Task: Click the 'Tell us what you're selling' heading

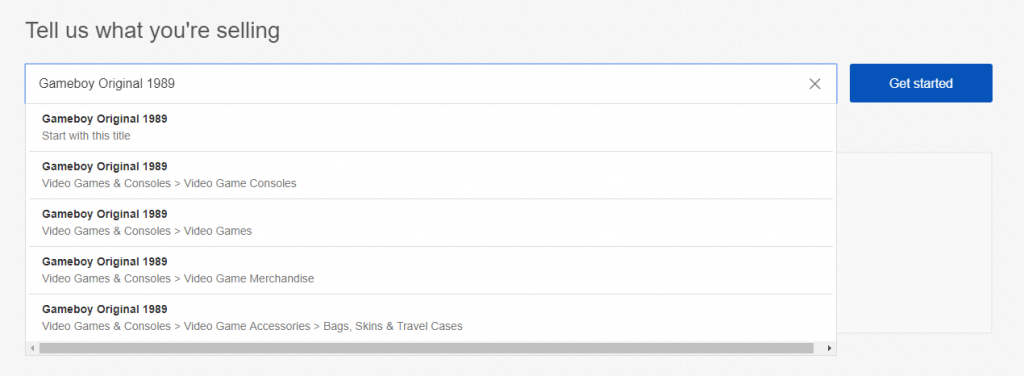Action: (x=152, y=30)
